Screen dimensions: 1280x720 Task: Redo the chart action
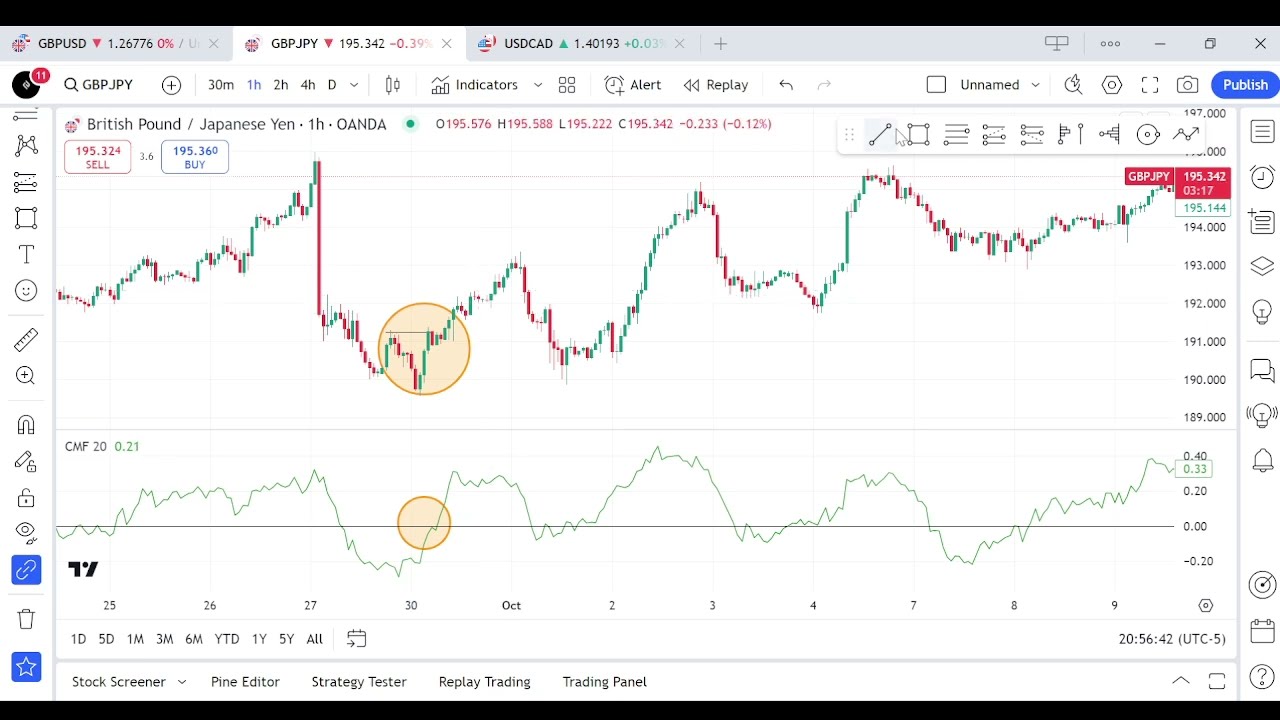824,85
